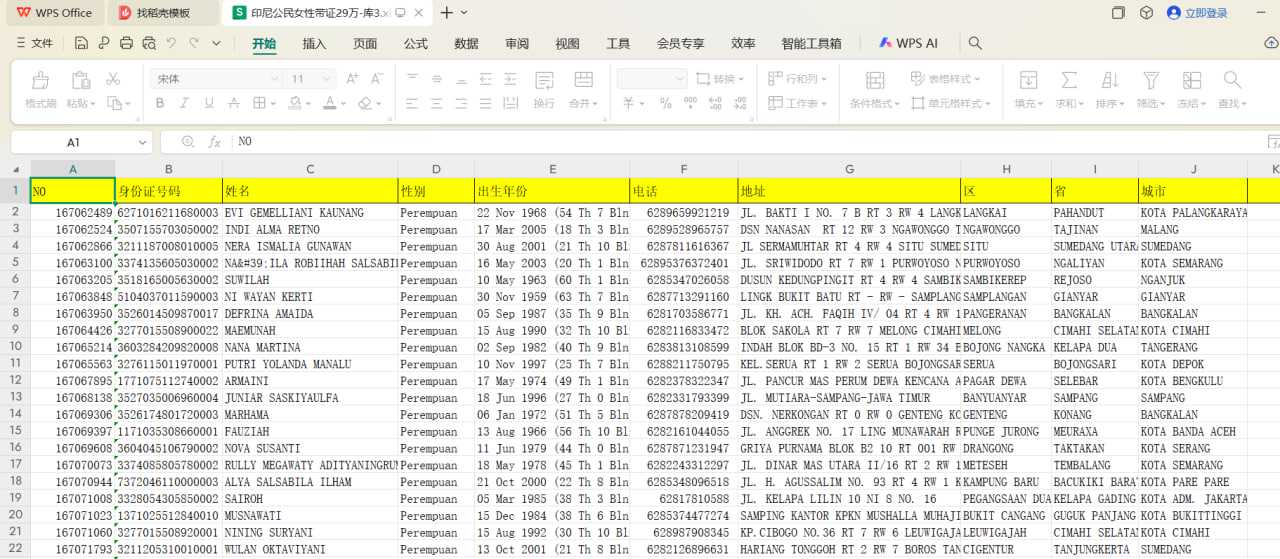Open the File (文件) menu
The image size is (1280, 559).
[x=34, y=43]
